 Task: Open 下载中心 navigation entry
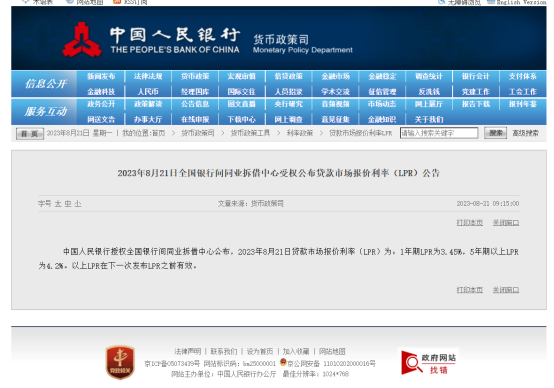tap(242, 119)
